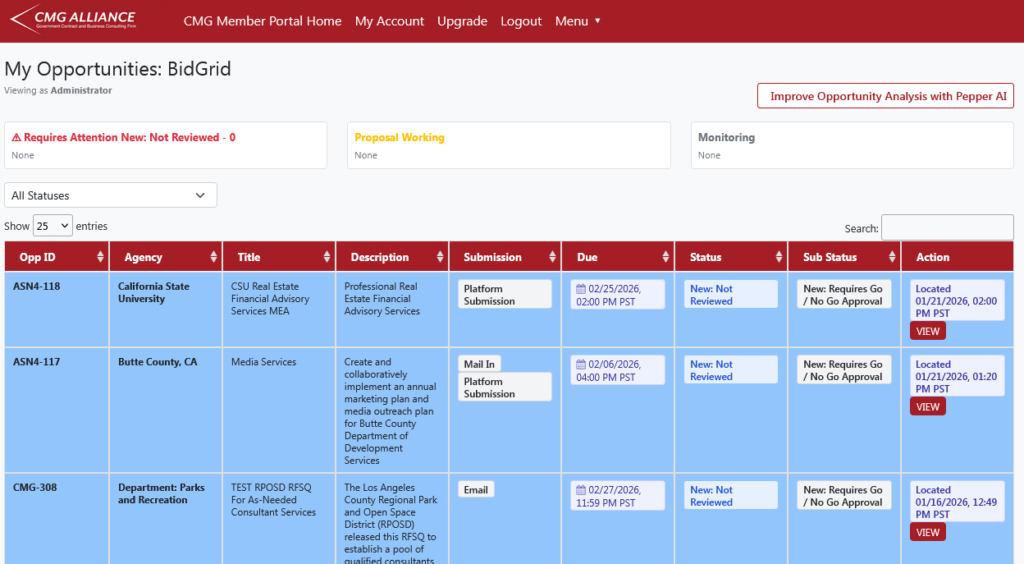Click Logout link in header
Screen dimensions: 1024x564
[x=521, y=21]
